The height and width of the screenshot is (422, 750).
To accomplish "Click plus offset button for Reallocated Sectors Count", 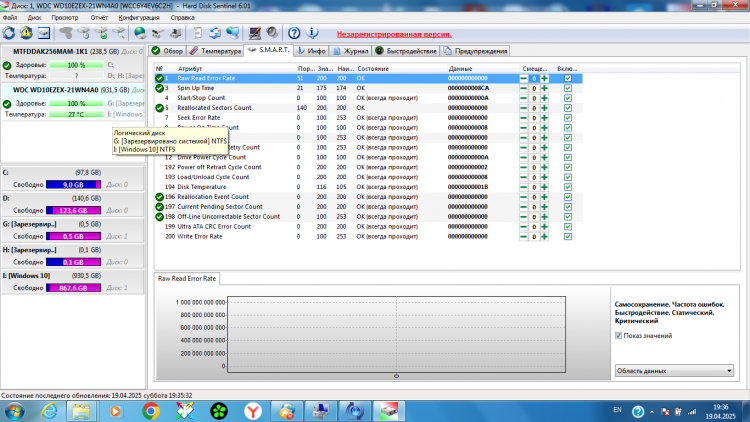I will click(x=544, y=108).
